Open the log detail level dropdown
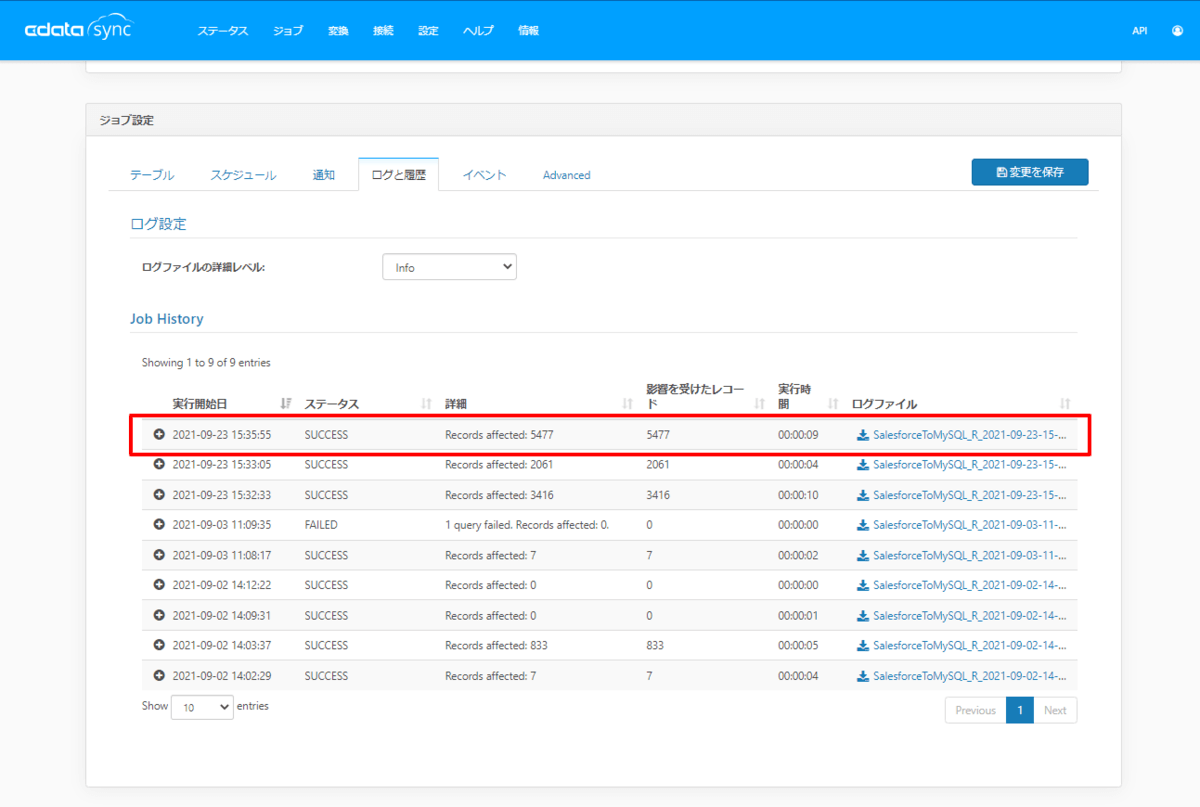The image size is (1200, 807). pyautogui.click(x=449, y=267)
